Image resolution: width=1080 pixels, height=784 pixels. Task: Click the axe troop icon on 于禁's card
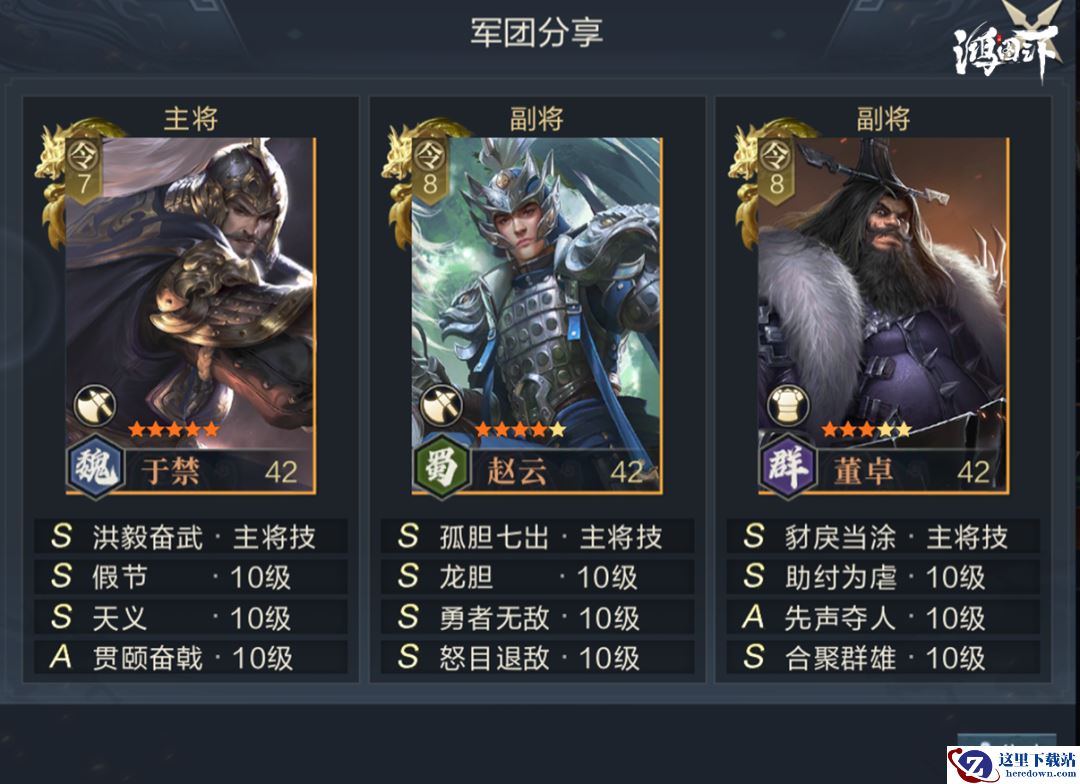tap(95, 405)
